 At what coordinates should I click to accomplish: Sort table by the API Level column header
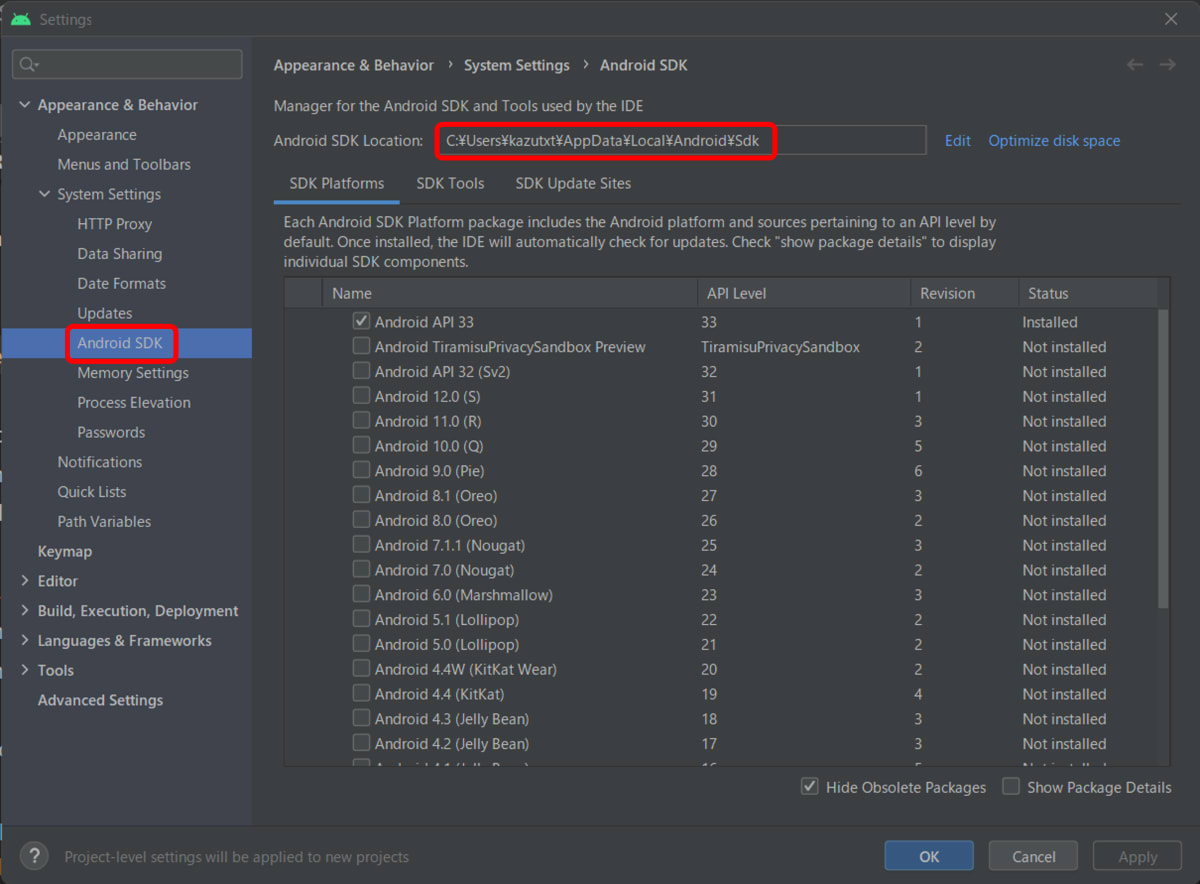coord(803,293)
